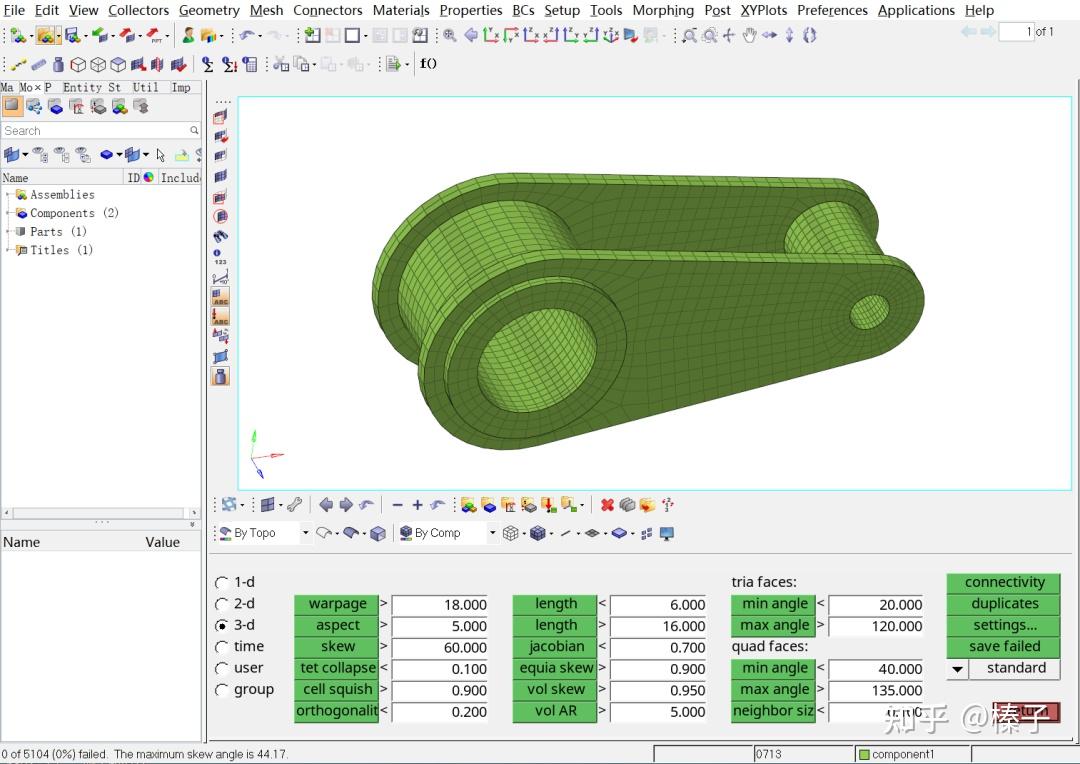Click the green component1 color swatch
The height and width of the screenshot is (764, 1080).
click(x=864, y=754)
